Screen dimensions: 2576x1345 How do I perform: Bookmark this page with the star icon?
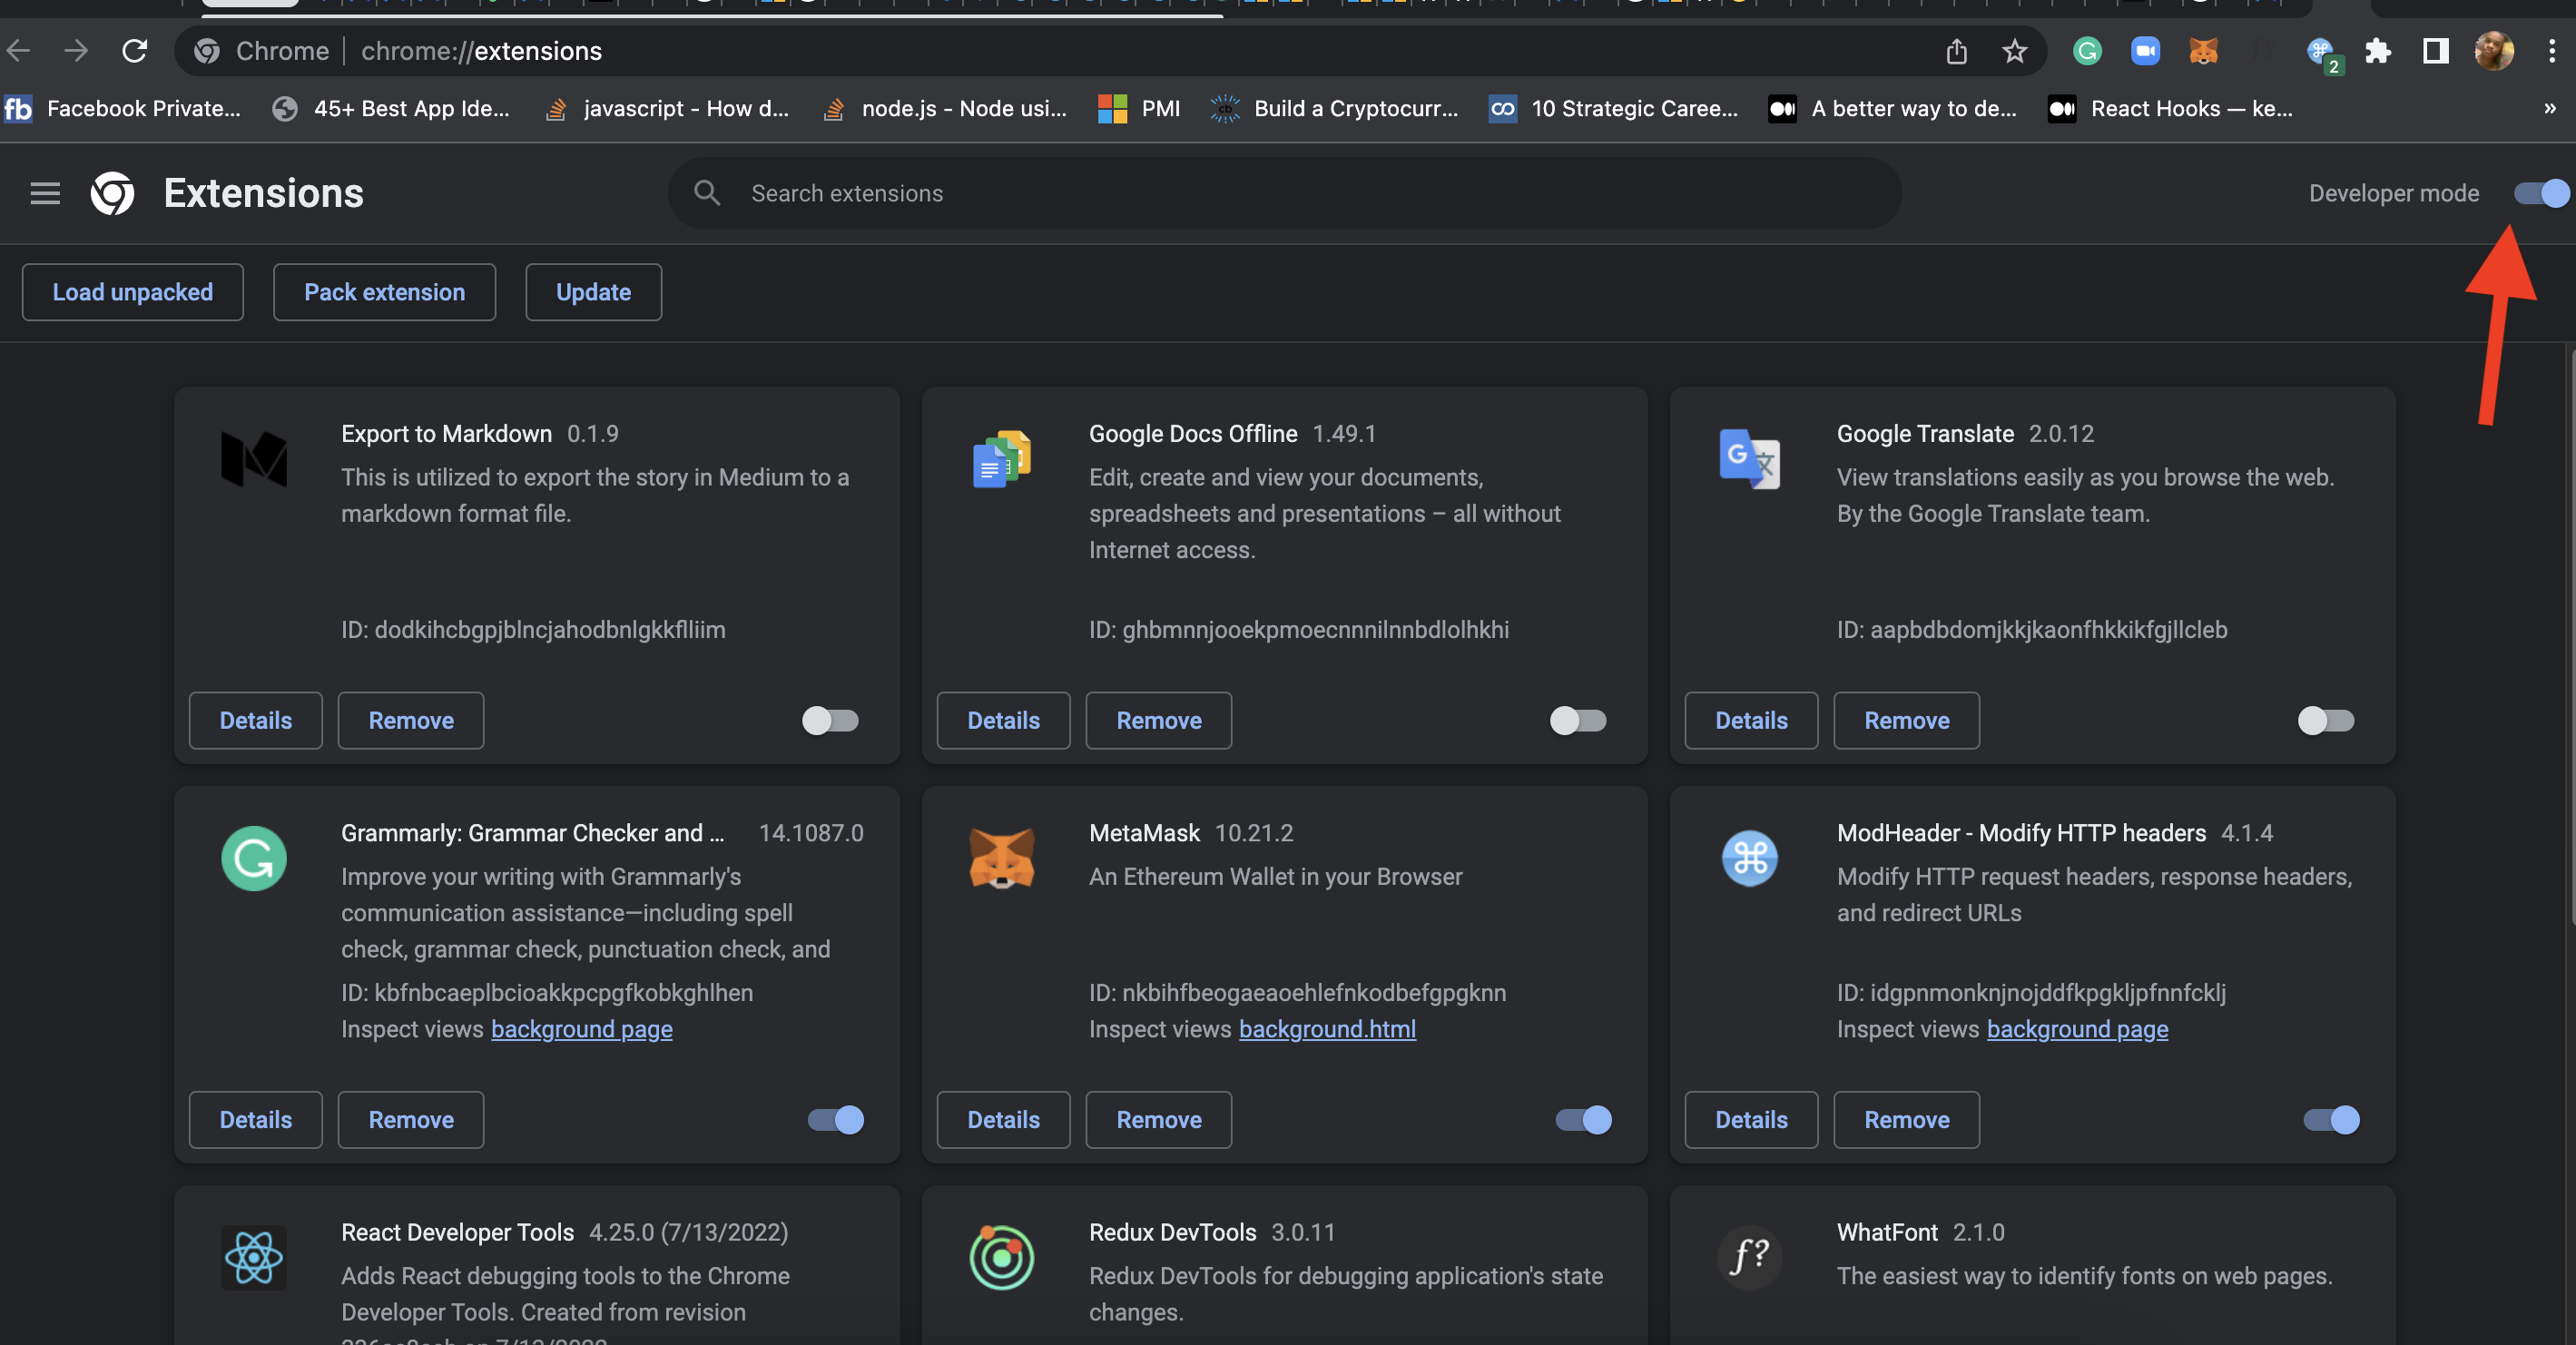2014,51
